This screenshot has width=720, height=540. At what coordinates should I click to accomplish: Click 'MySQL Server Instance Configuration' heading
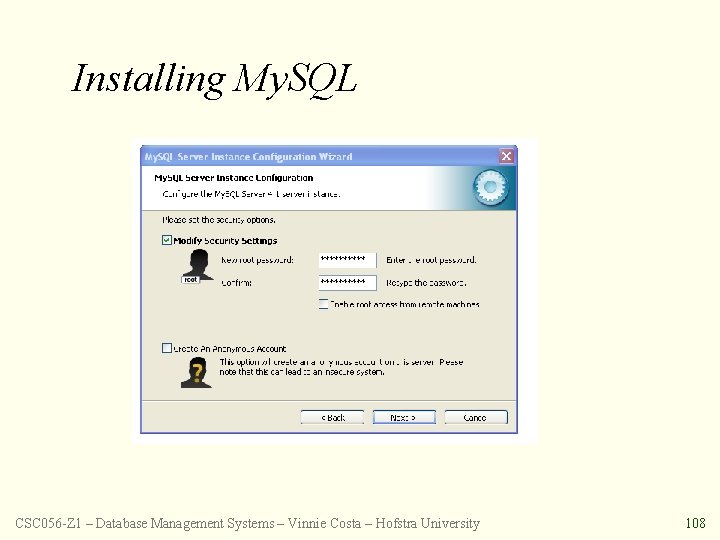point(234,178)
